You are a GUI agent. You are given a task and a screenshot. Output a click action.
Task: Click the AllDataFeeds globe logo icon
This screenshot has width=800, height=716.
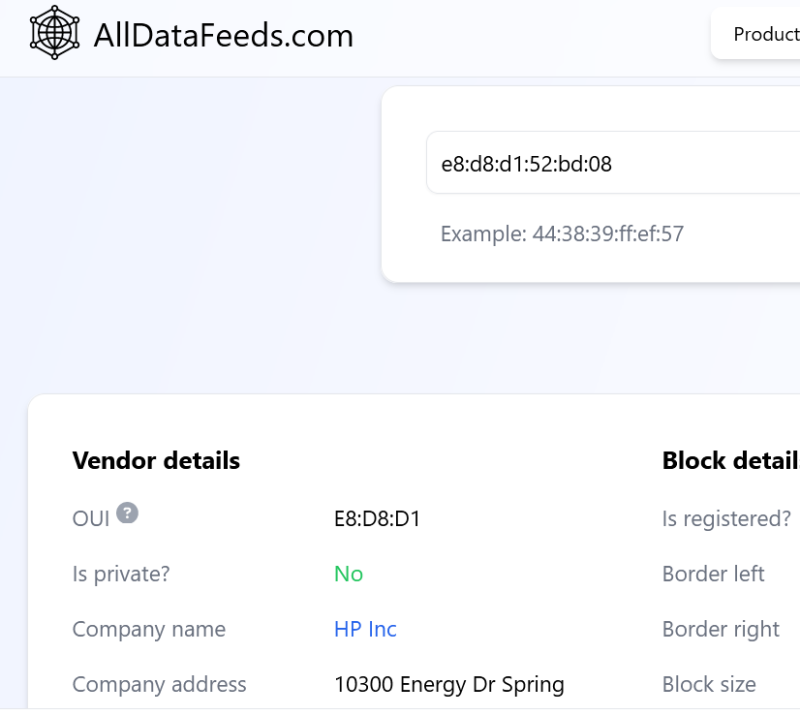coord(54,33)
